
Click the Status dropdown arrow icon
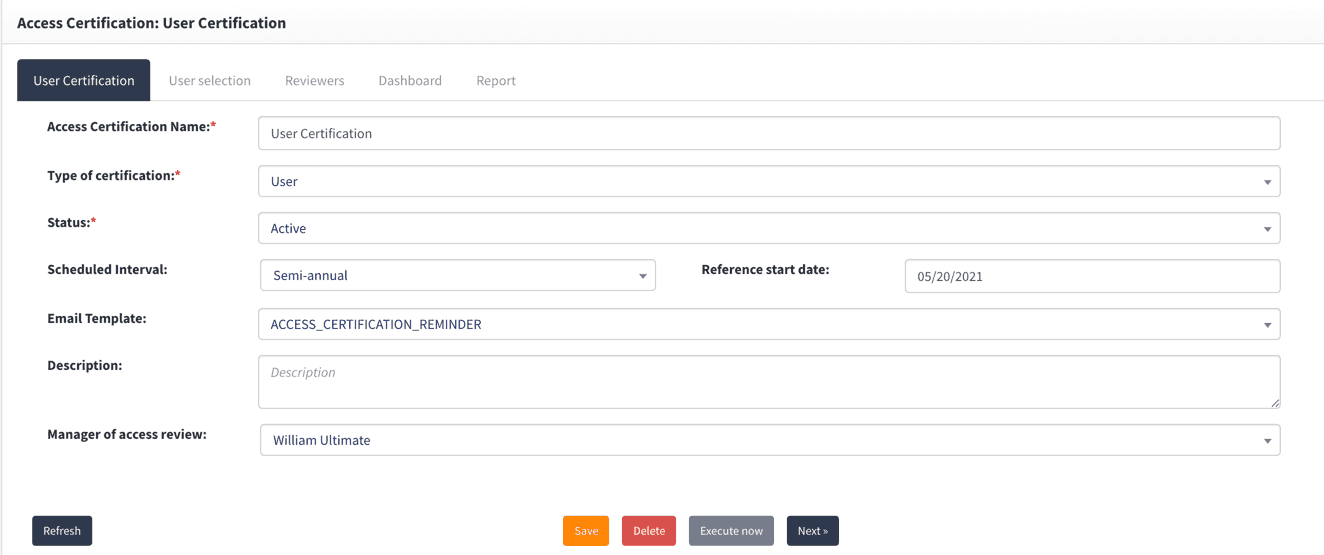(x=1267, y=229)
